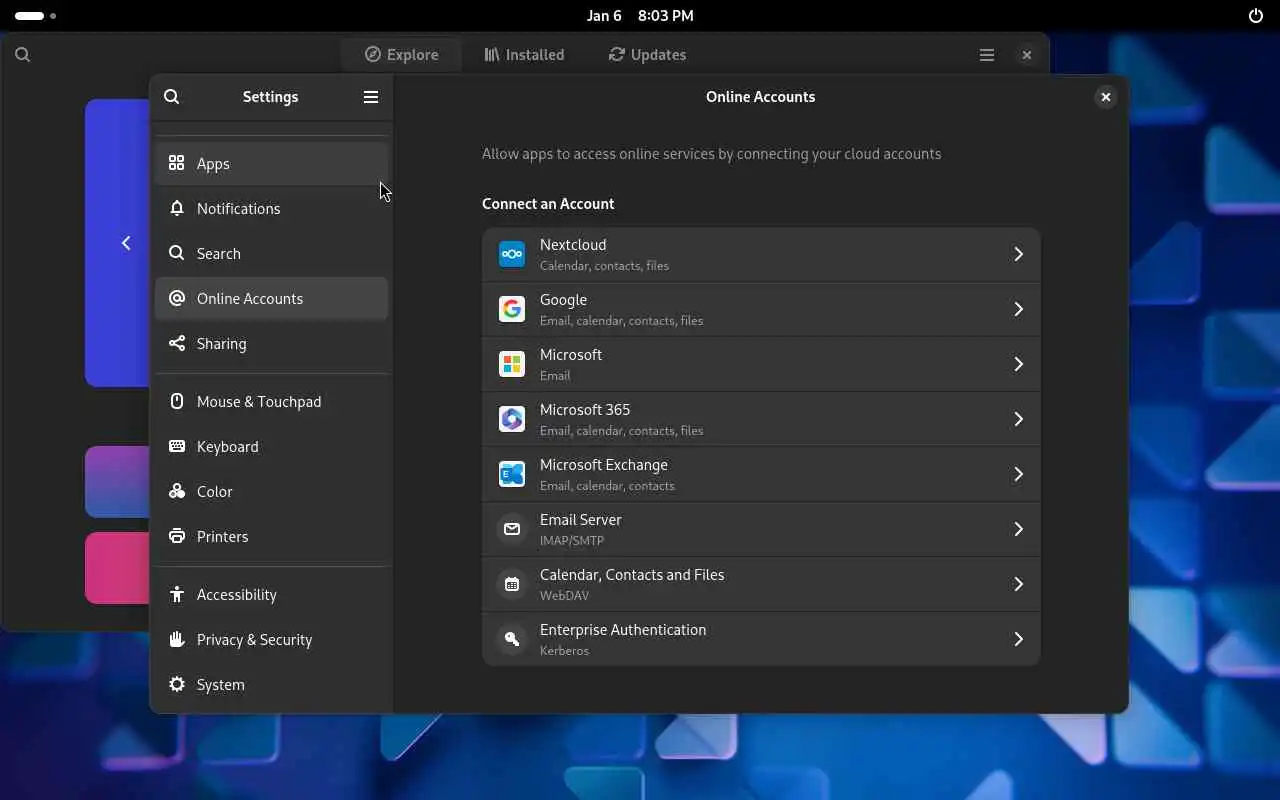Click the Mouse & Touchpad icon

(x=177, y=401)
